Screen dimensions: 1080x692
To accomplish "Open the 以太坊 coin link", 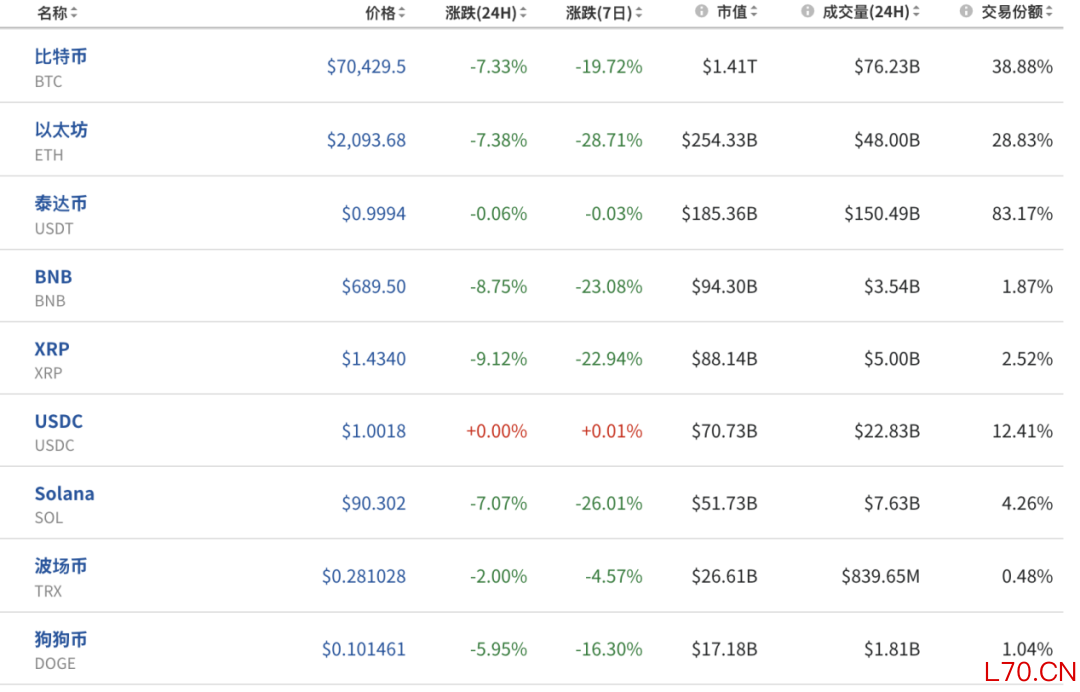I will [61, 130].
